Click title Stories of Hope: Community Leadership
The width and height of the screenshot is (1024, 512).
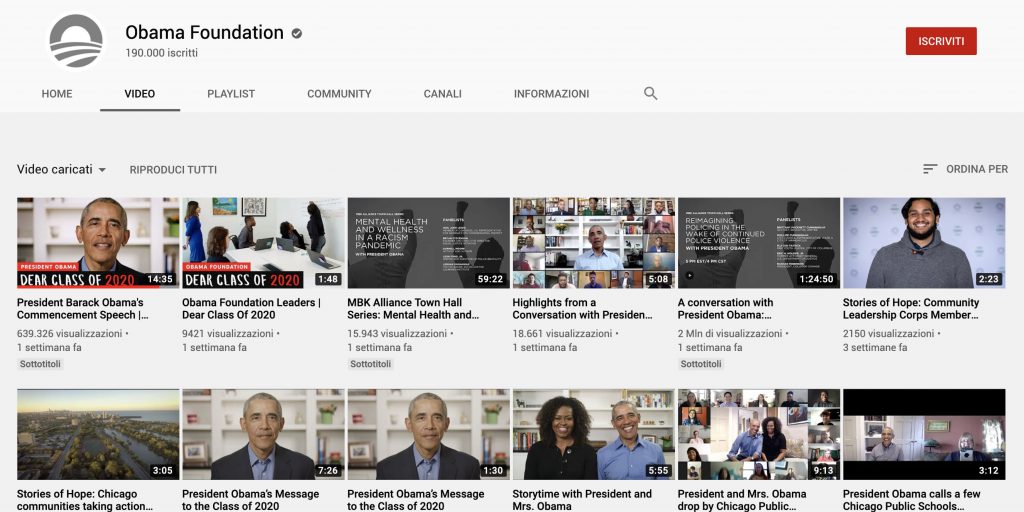pyautogui.click(x=911, y=308)
